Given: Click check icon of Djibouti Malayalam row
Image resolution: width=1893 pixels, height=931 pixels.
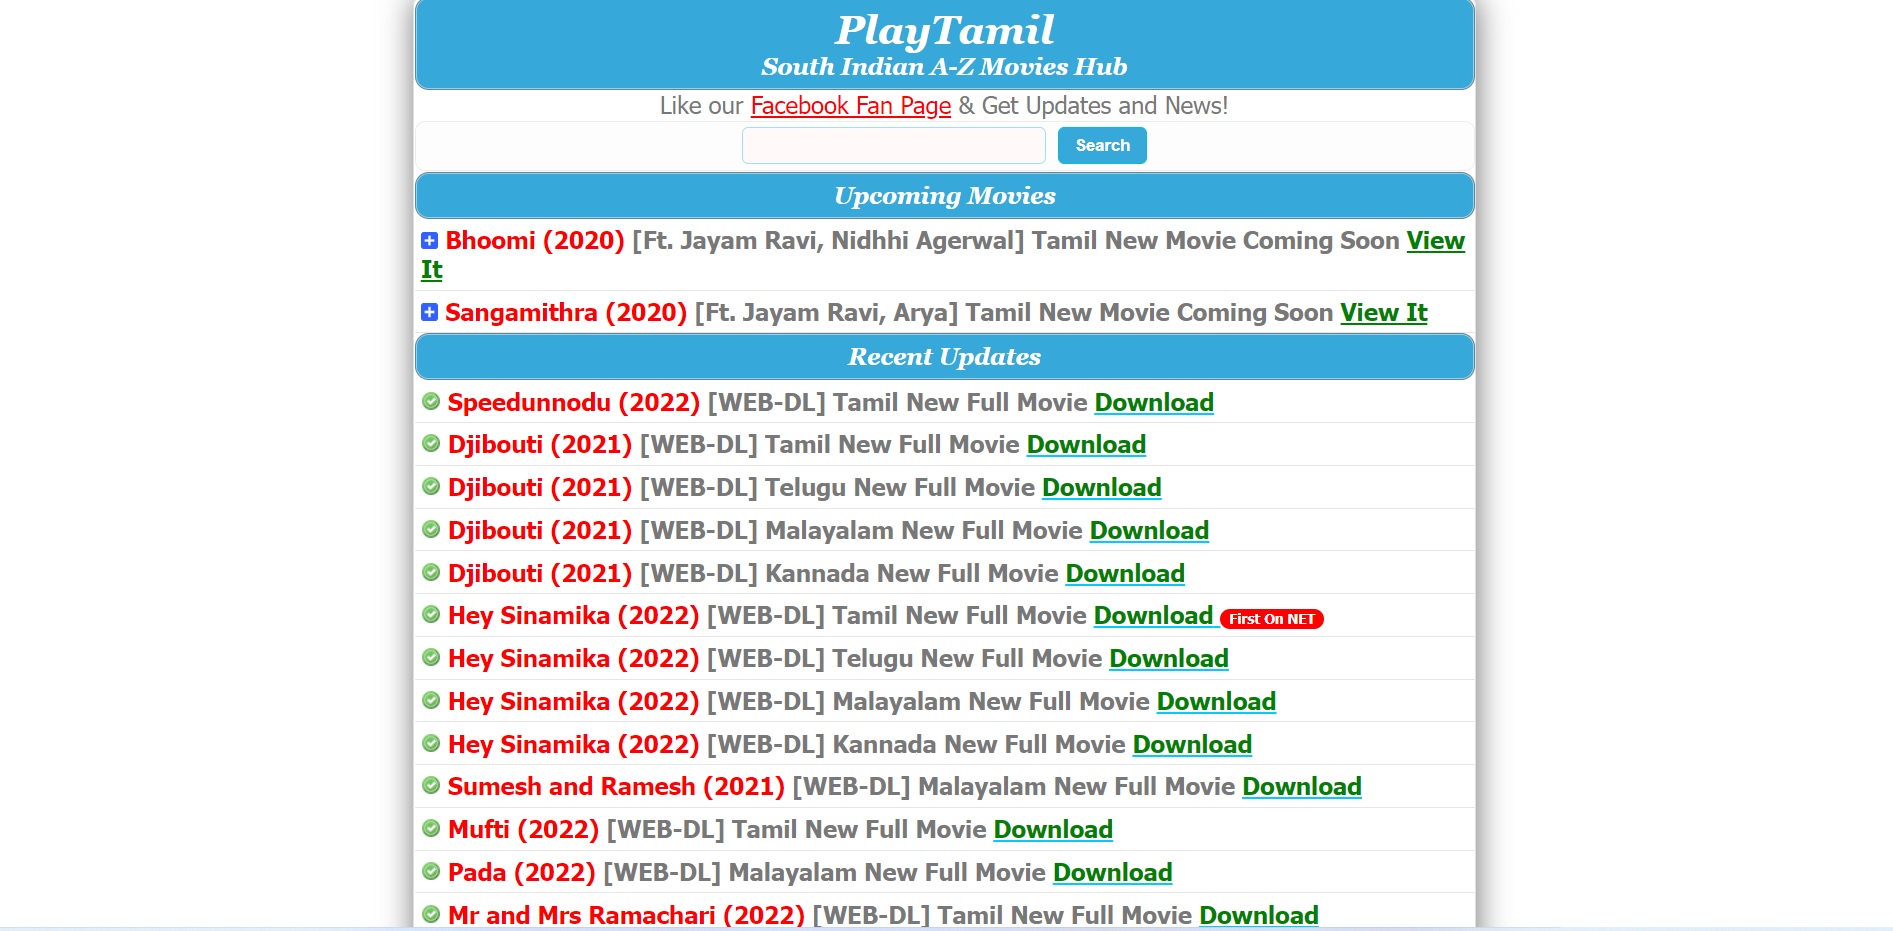Looking at the screenshot, I should point(431,529).
